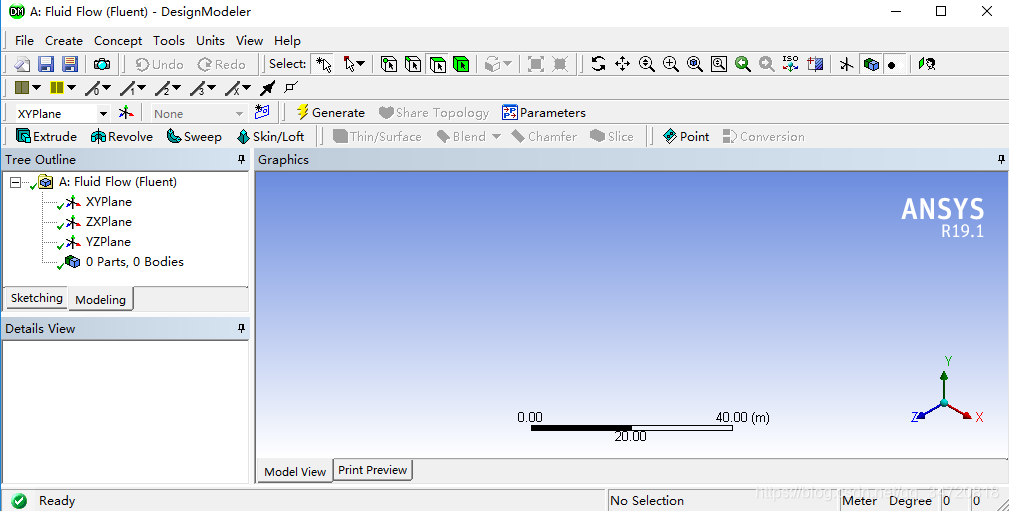Set the isometric ISO view
Image resolution: width=1009 pixels, height=511 pixels.
pos(790,64)
